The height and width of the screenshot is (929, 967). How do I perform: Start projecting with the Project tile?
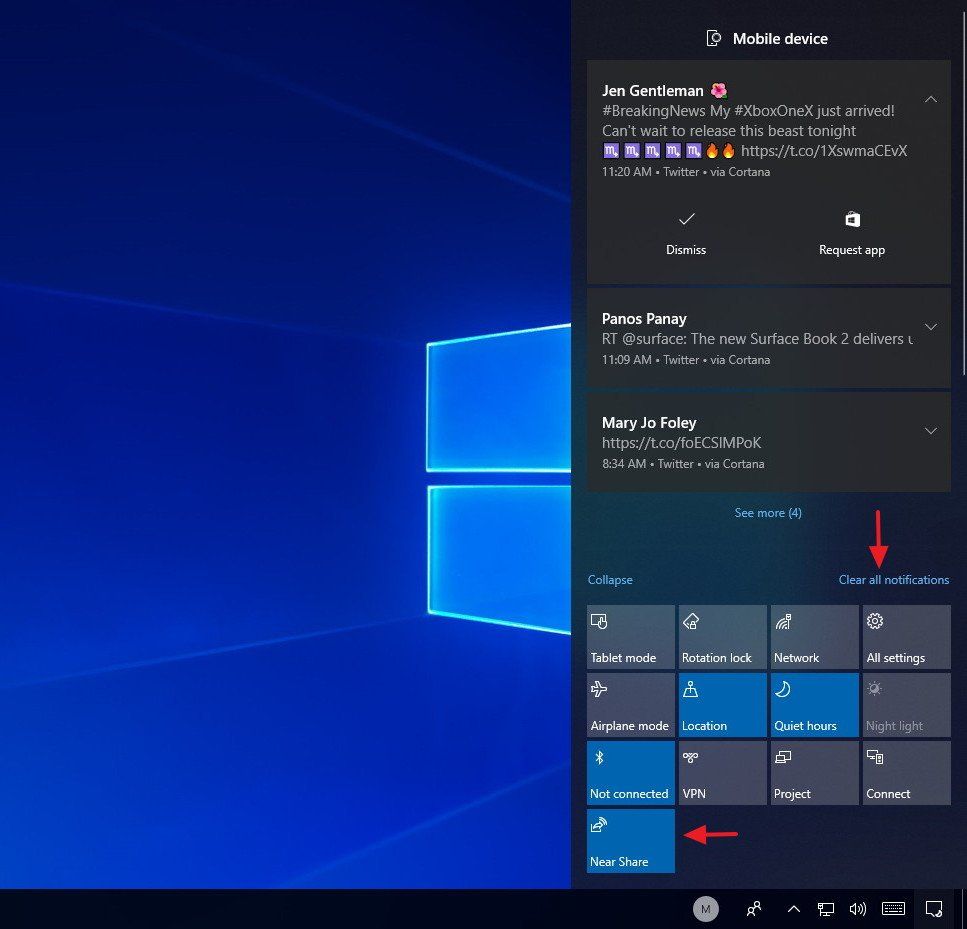point(813,772)
